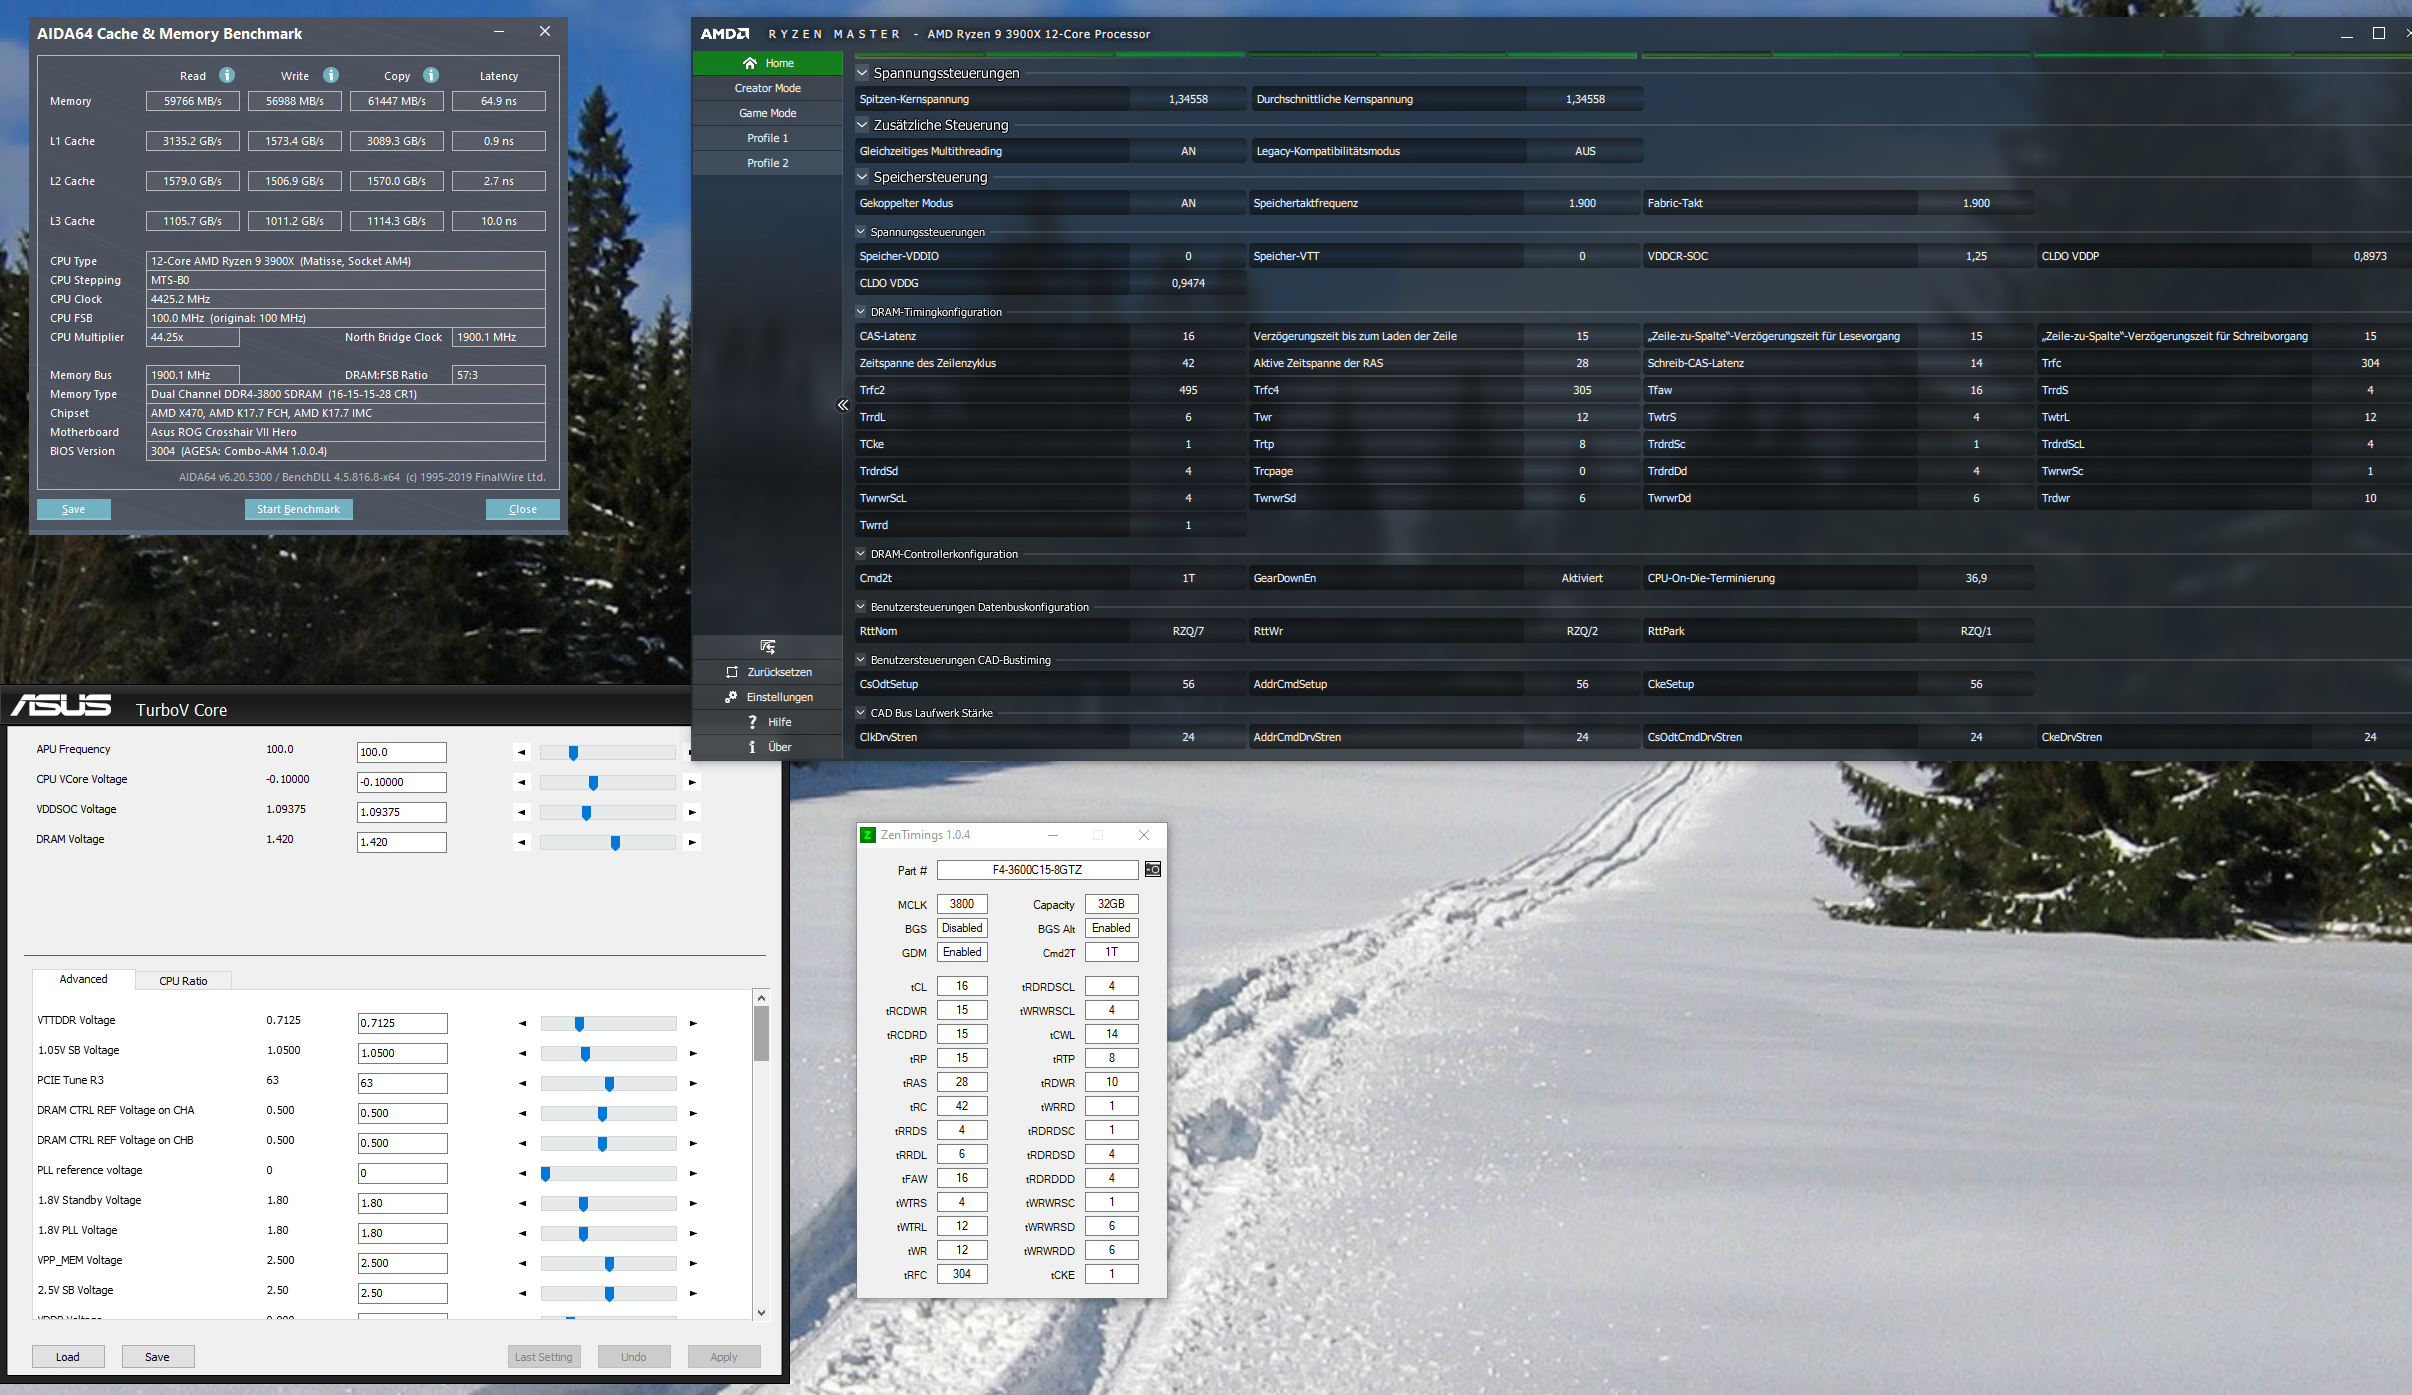Click the Latency column header in AIDA64
The width and height of the screenshot is (2412, 1395).
coord(499,76)
